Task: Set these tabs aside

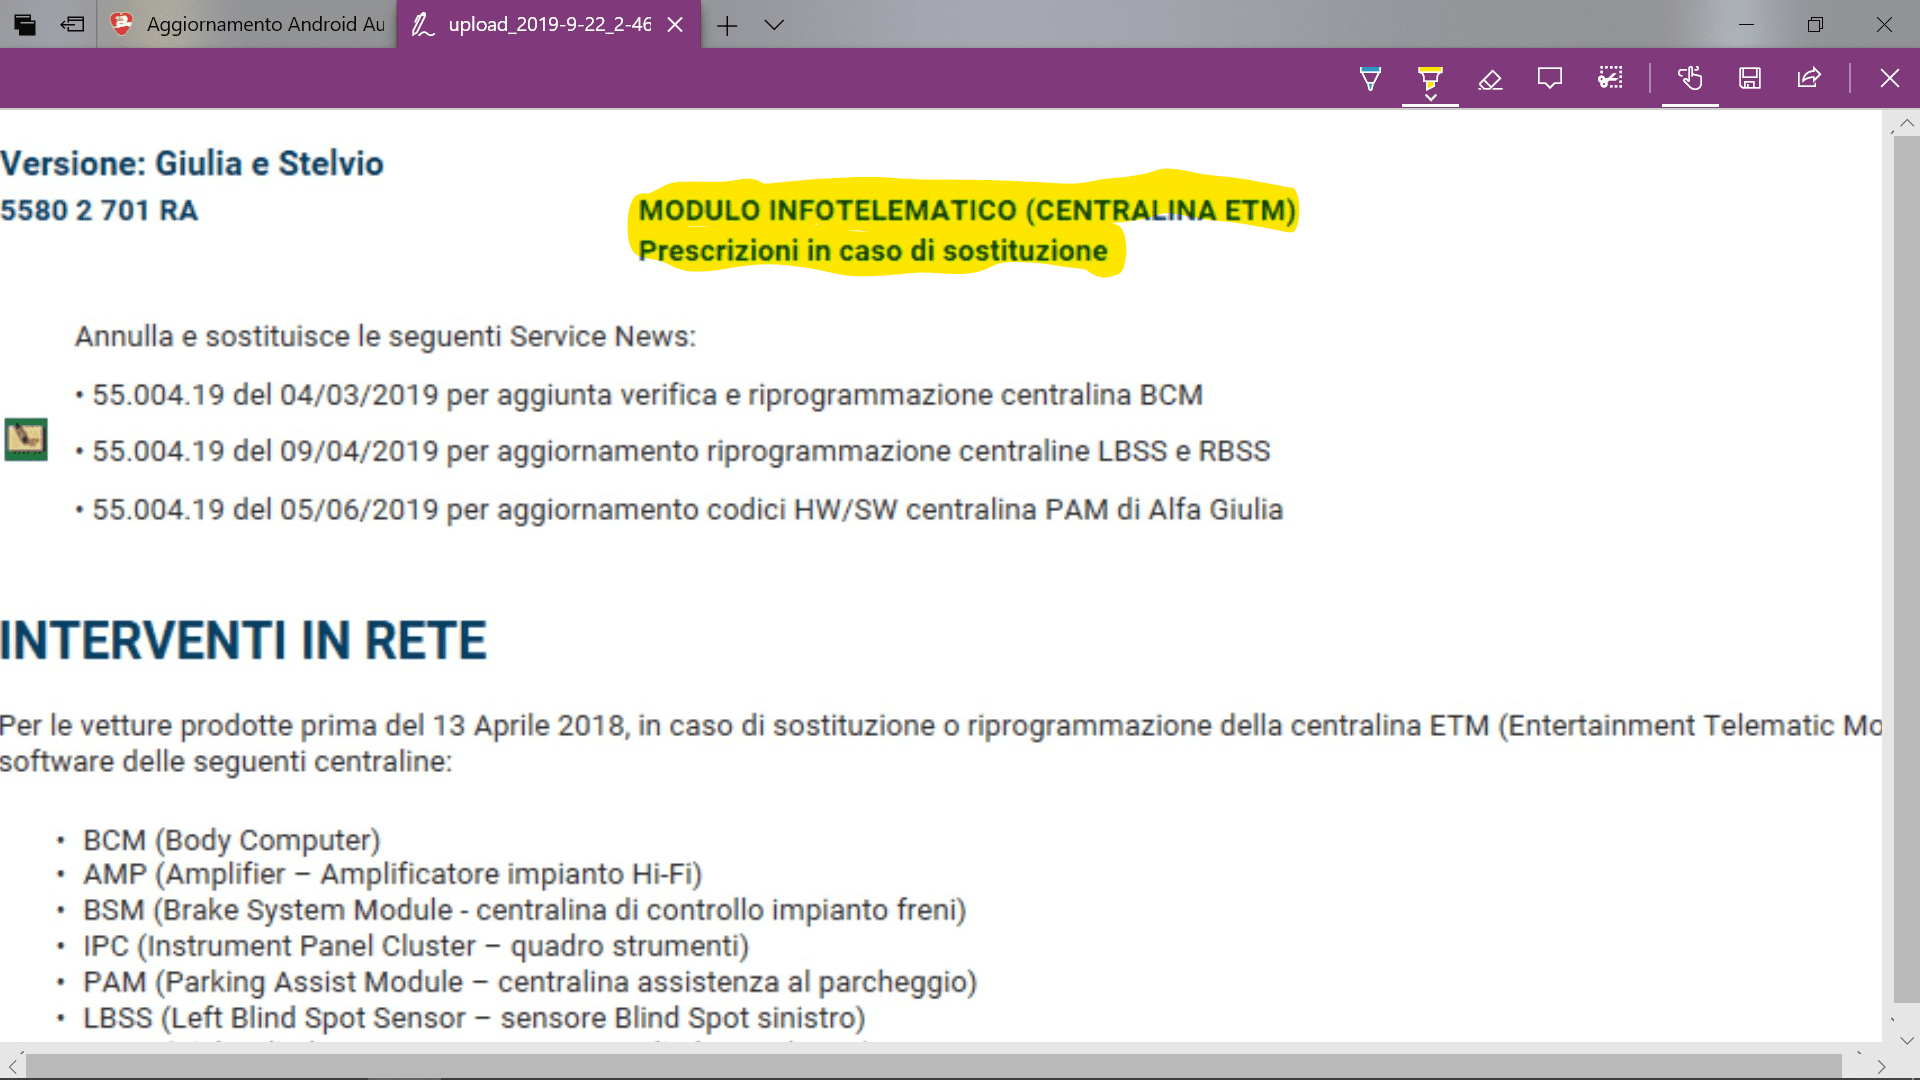Action: (x=72, y=24)
